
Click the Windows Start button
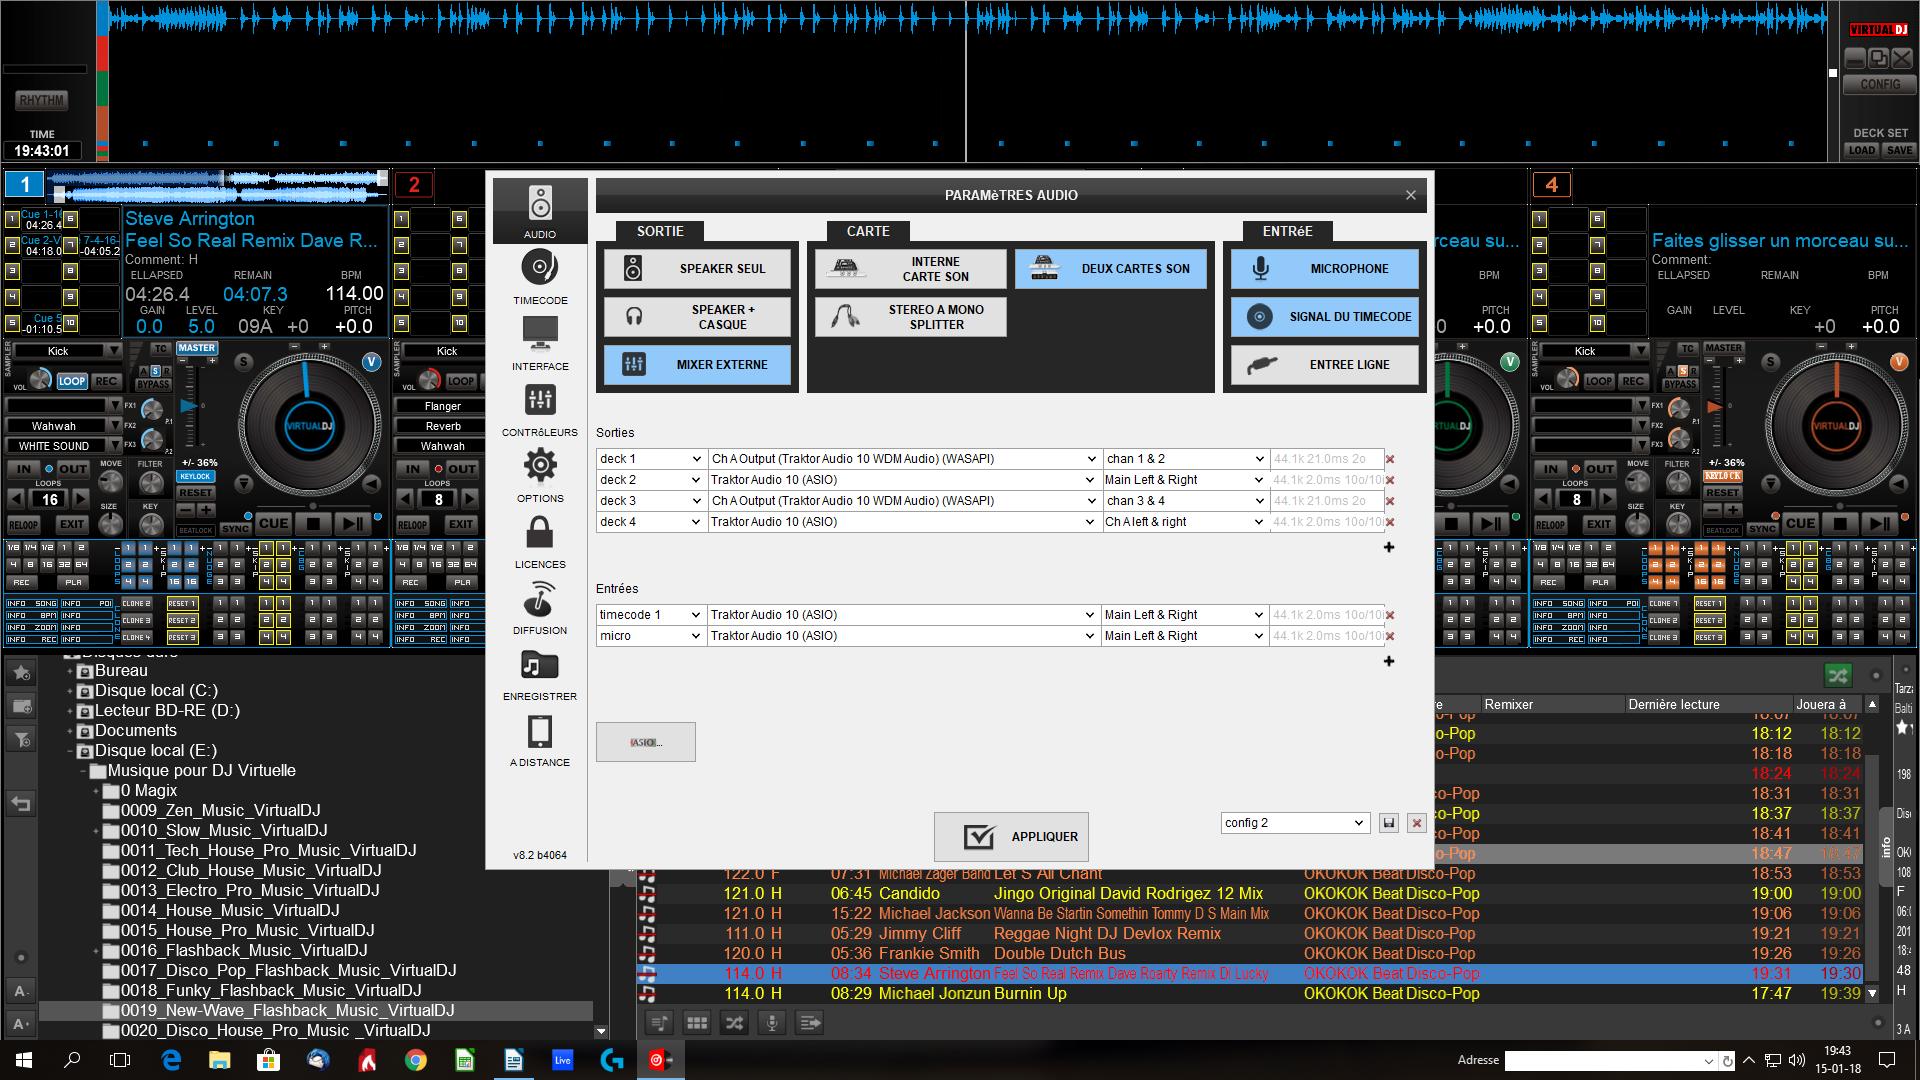tap(24, 1060)
